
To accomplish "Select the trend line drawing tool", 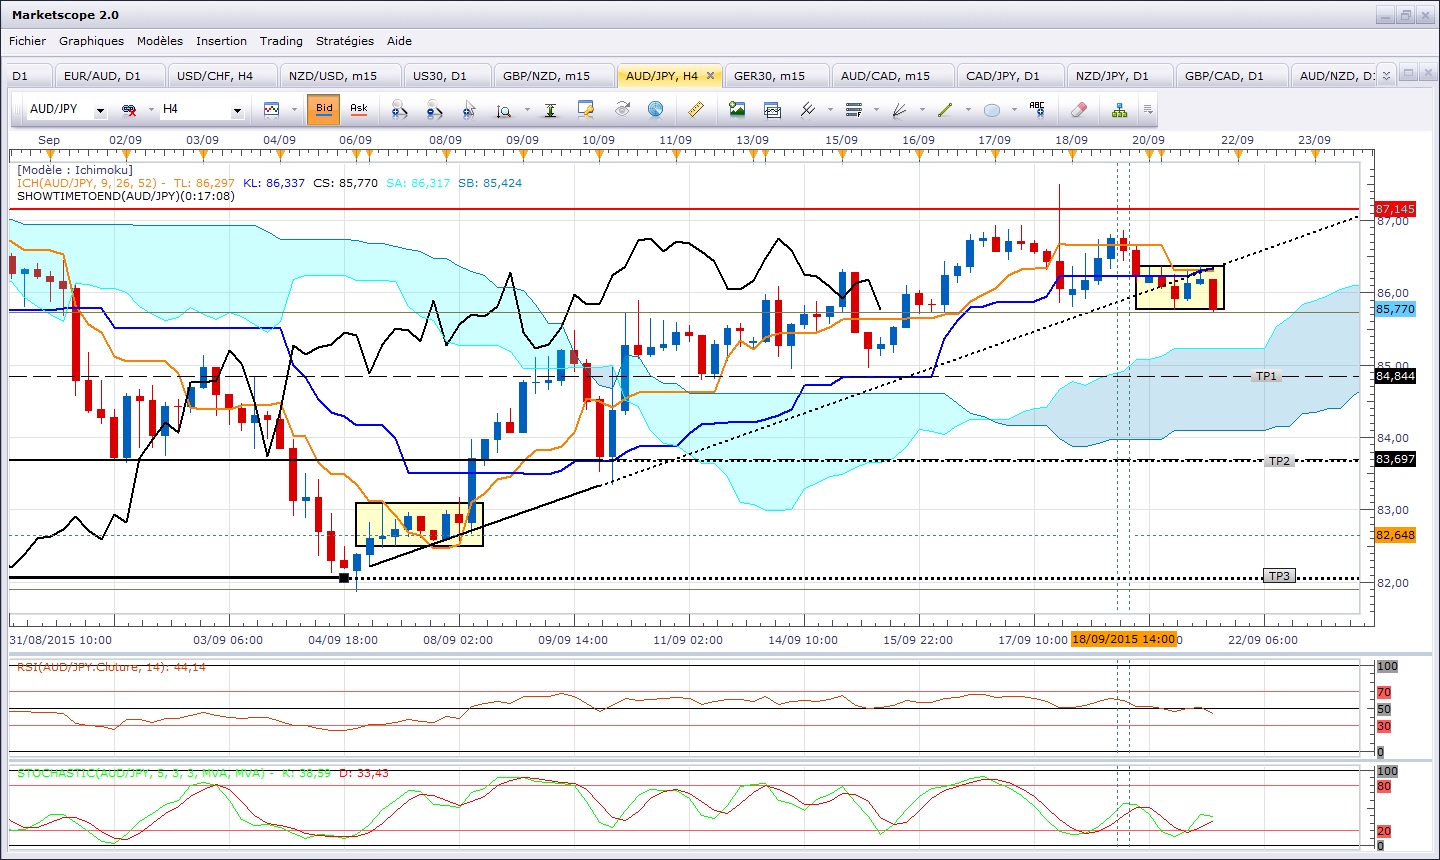I will click(944, 109).
